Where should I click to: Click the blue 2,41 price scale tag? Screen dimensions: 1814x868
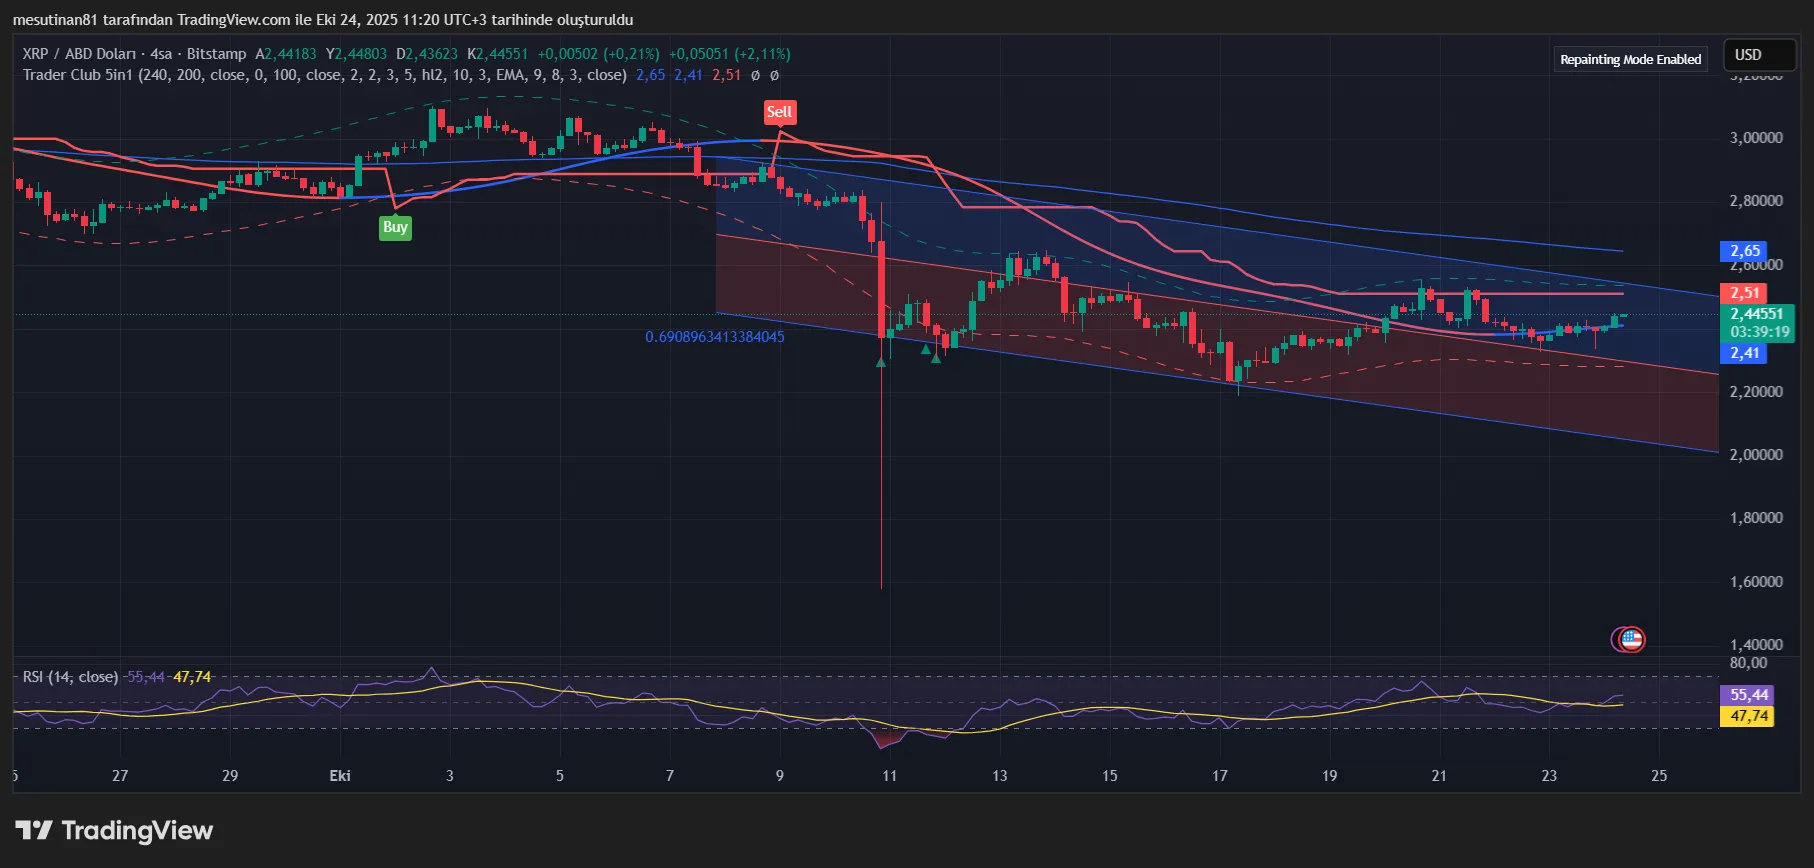[1744, 353]
